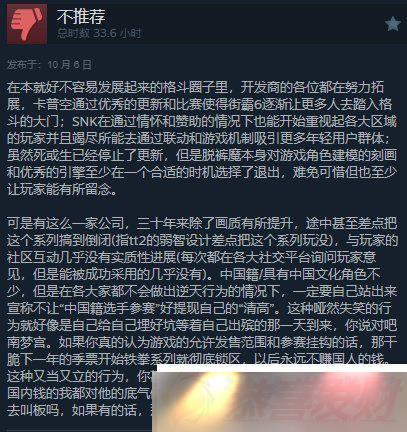Viewport: 407px width, 432px height.
Task: Click the 总时数 33.6 小时 playtime text
Action: click(x=99, y=33)
